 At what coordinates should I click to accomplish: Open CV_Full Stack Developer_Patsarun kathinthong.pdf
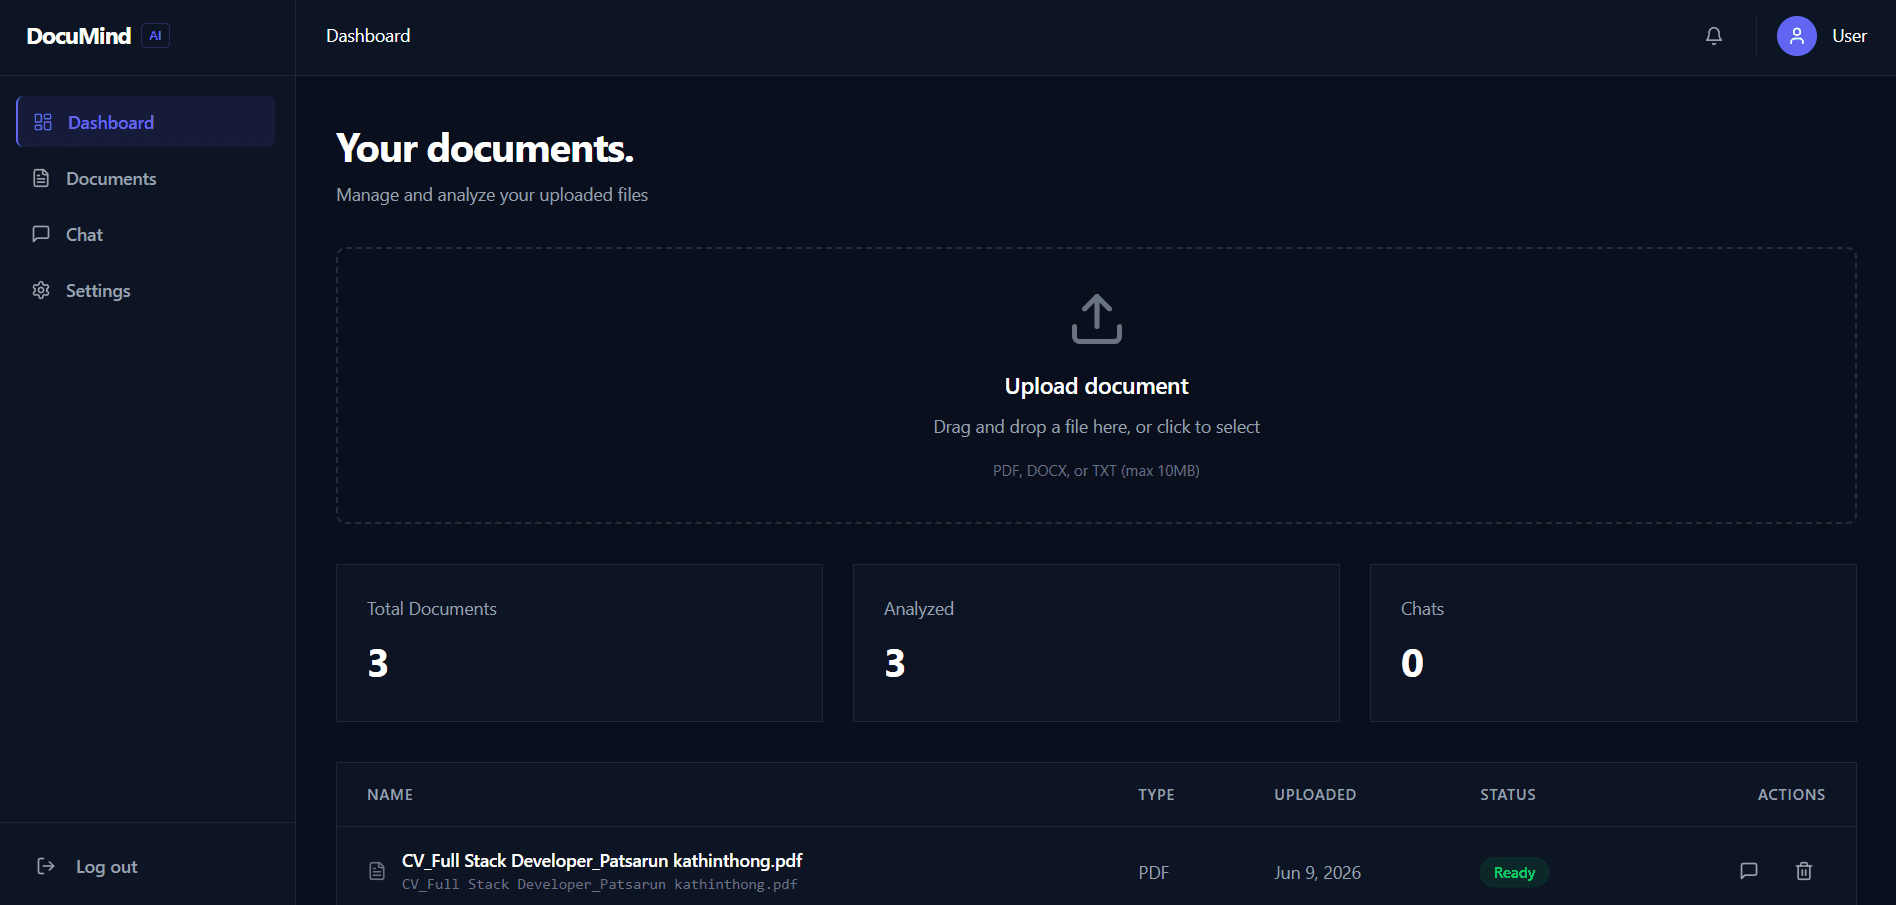(602, 860)
